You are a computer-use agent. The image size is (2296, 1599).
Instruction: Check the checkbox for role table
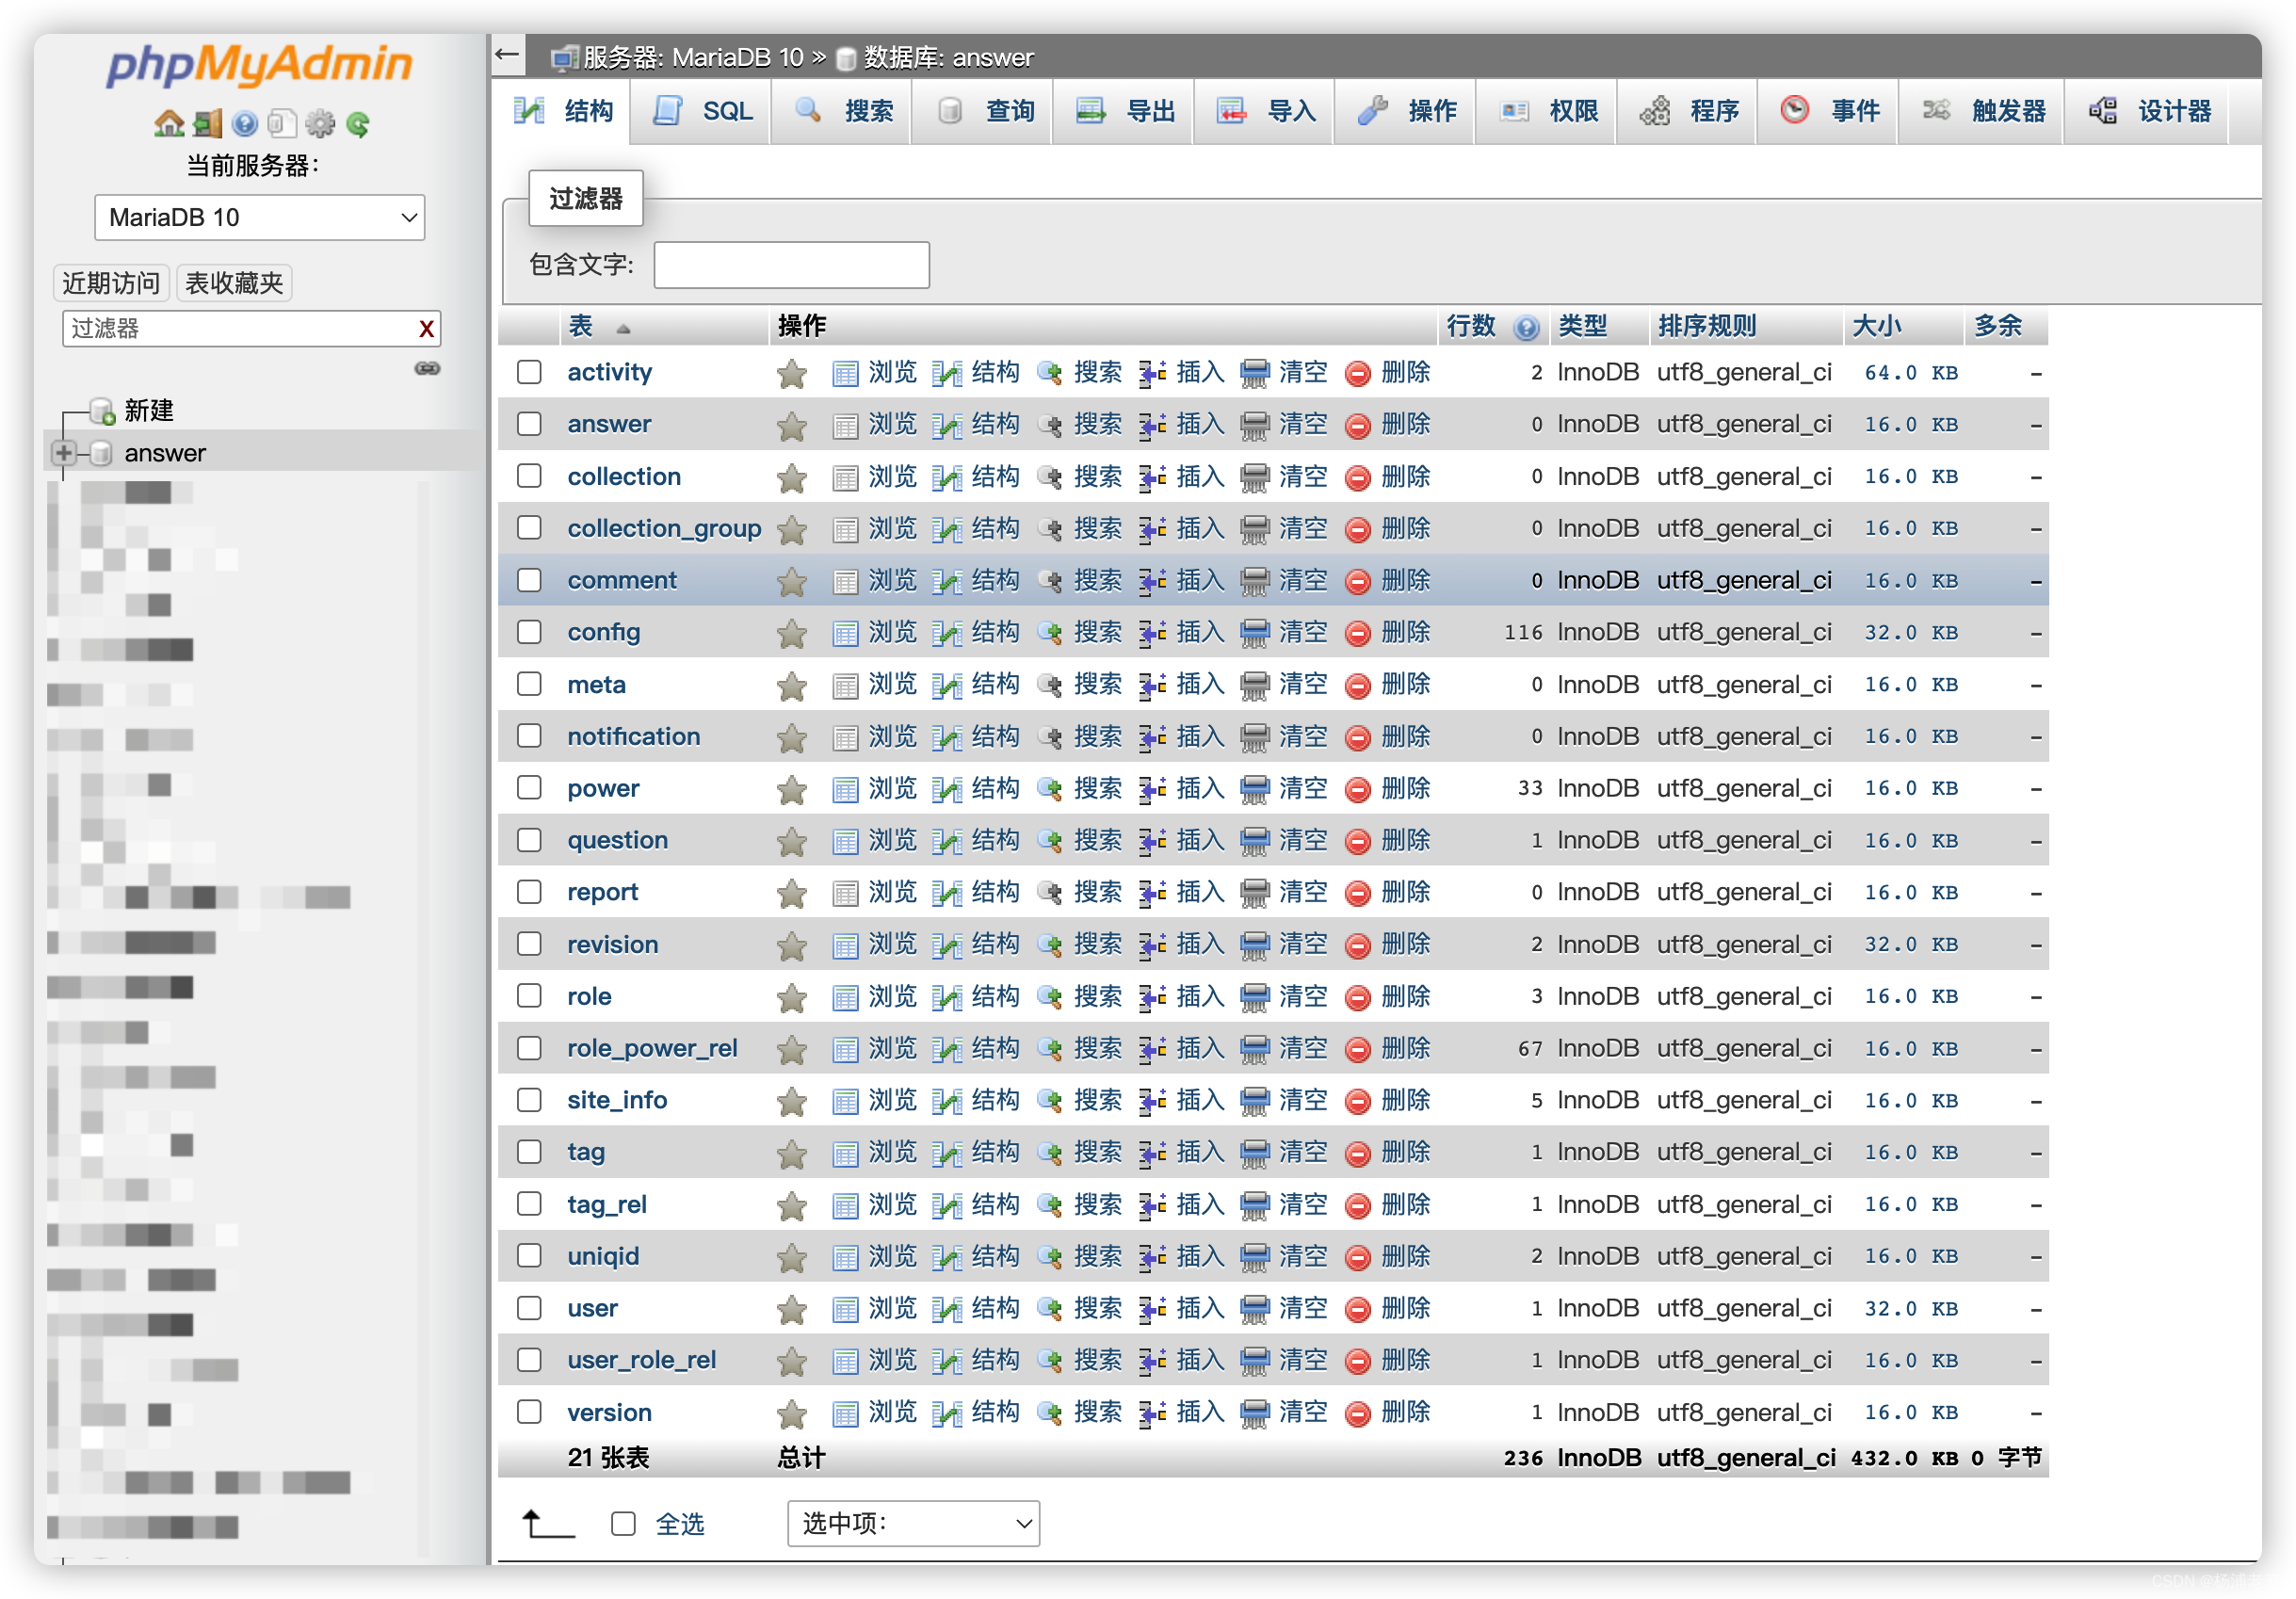(x=529, y=996)
